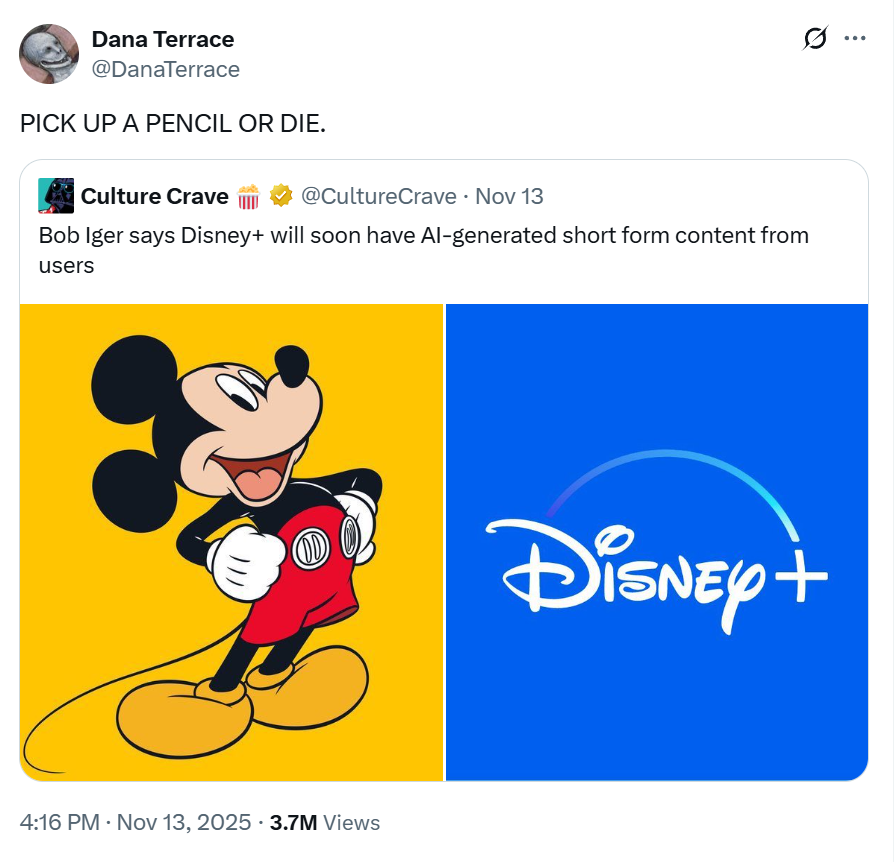Image resolution: width=896 pixels, height=862 pixels.
Task: Click the quoted tweet's Nov 13 date
Action: [509, 196]
